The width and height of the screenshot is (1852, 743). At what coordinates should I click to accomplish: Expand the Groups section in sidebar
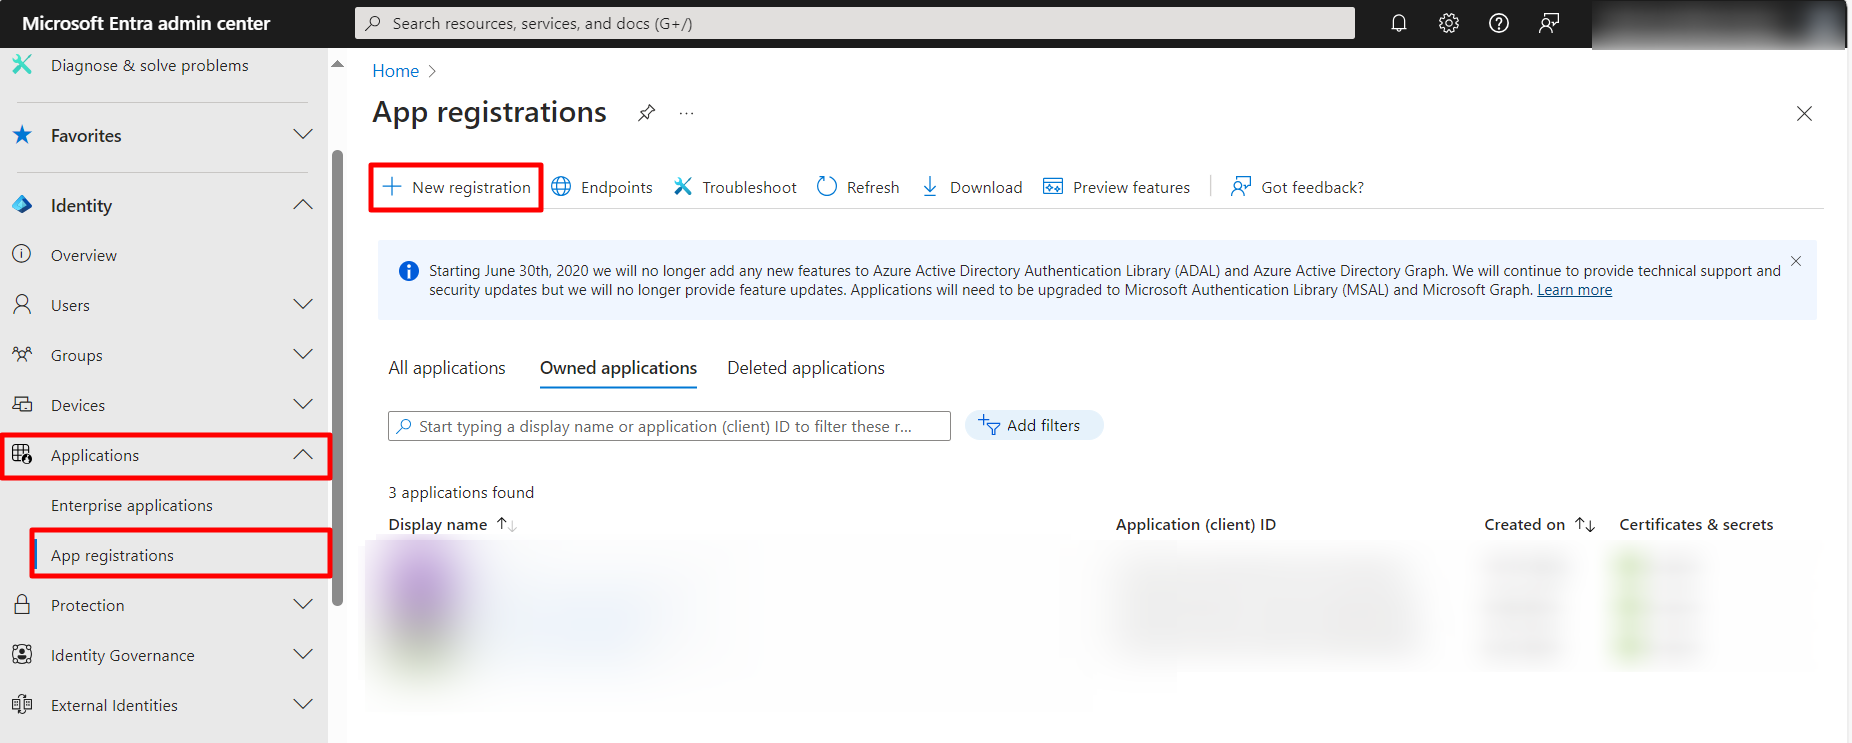pos(303,354)
